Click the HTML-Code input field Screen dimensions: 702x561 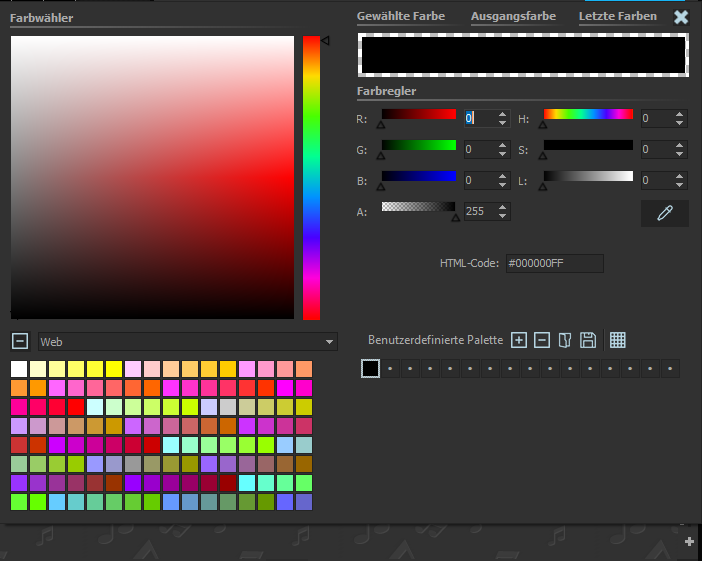[x=554, y=263]
